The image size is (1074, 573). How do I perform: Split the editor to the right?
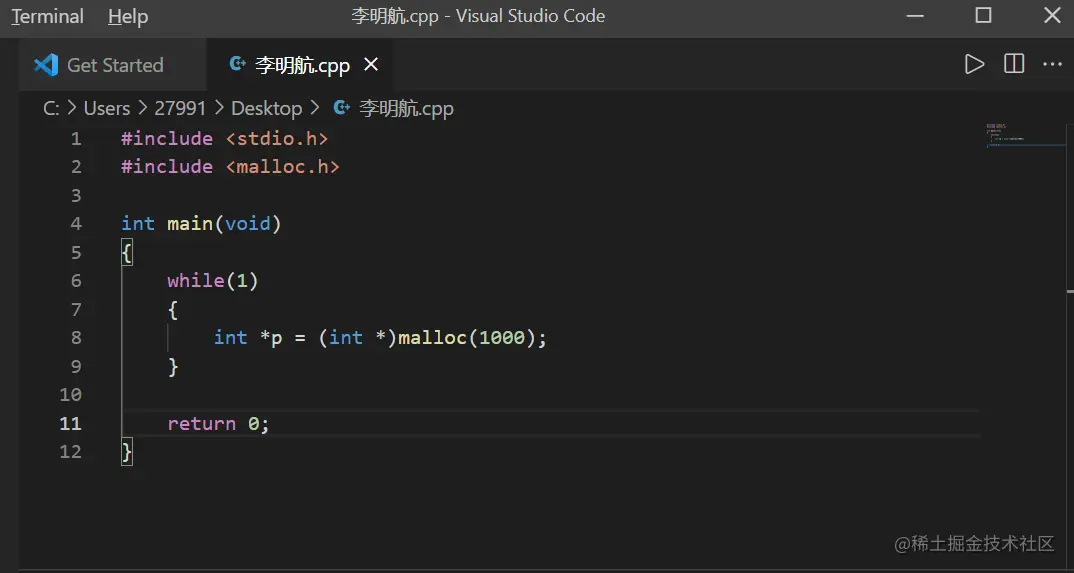(1014, 64)
